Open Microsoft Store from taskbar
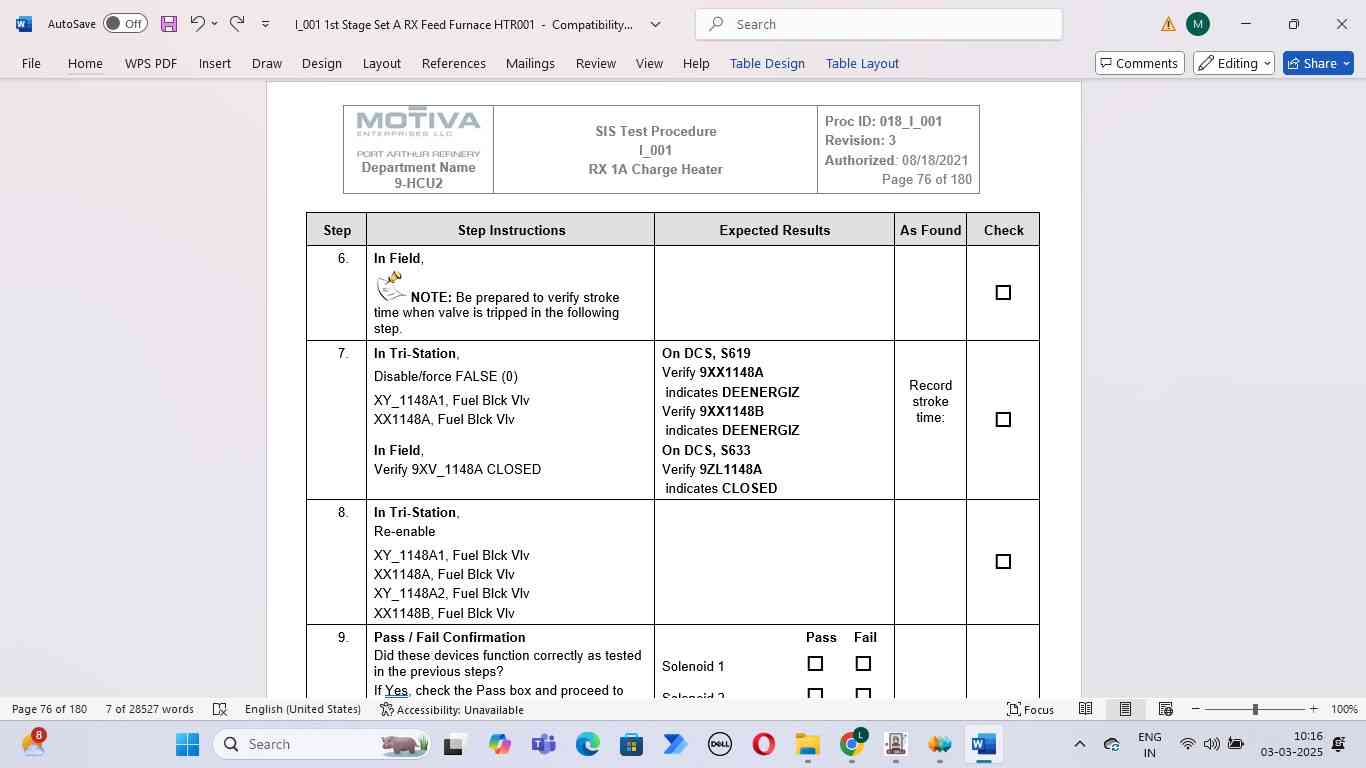The image size is (1366, 768). 631,744
